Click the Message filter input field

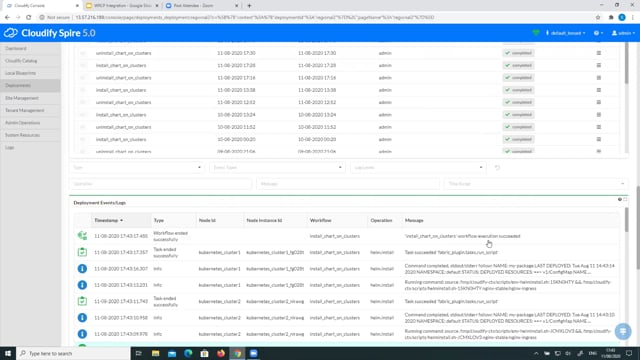click(x=348, y=184)
